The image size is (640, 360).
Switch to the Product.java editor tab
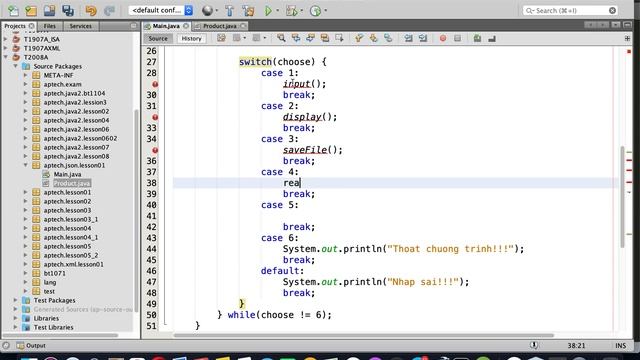pyautogui.click(x=220, y=26)
